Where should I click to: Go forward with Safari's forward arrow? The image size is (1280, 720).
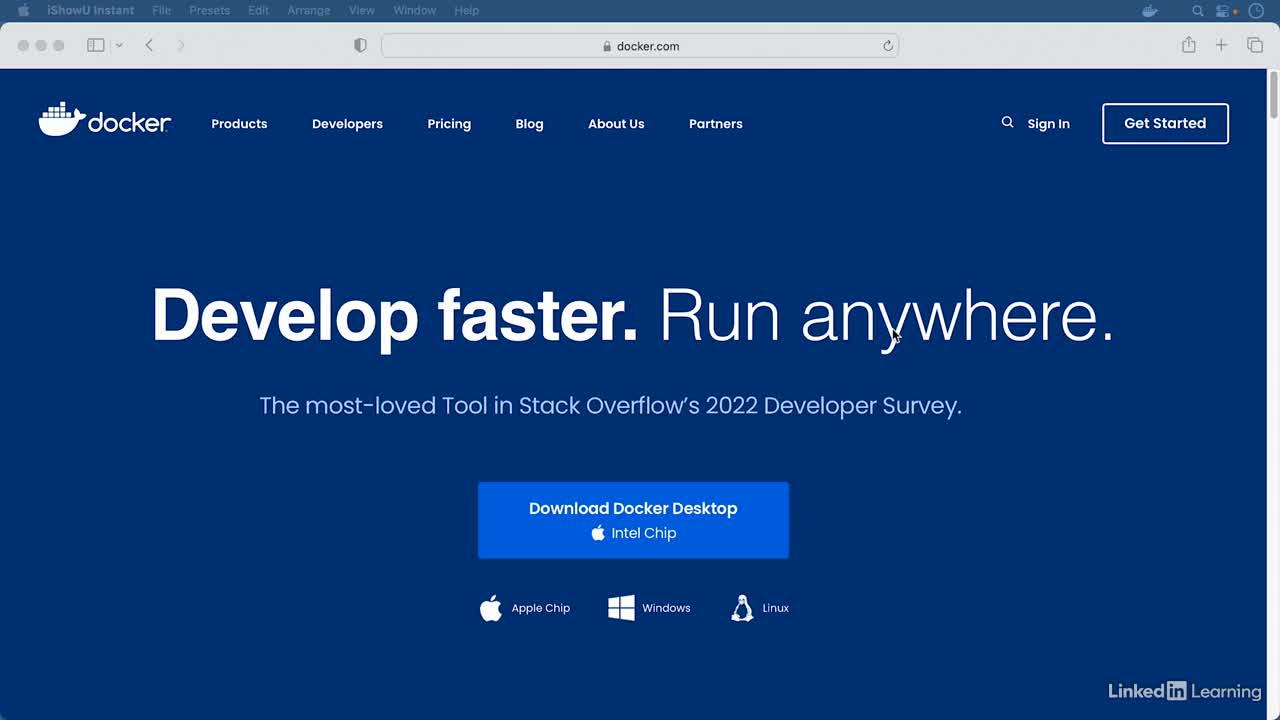tap(181, 45)
